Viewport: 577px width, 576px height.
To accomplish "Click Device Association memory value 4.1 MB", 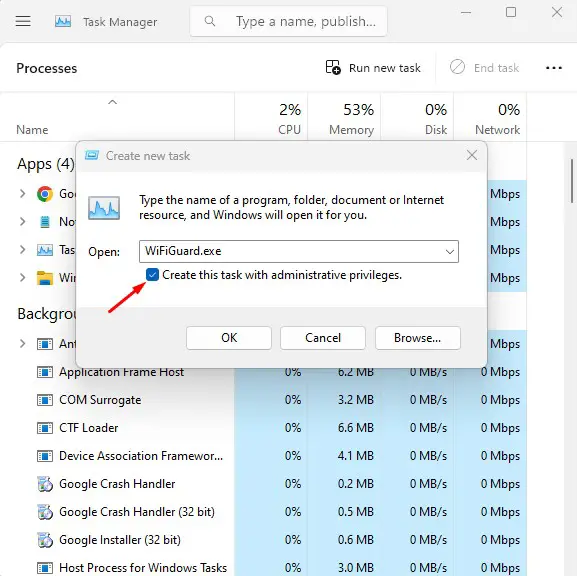I will click(356, 456).
